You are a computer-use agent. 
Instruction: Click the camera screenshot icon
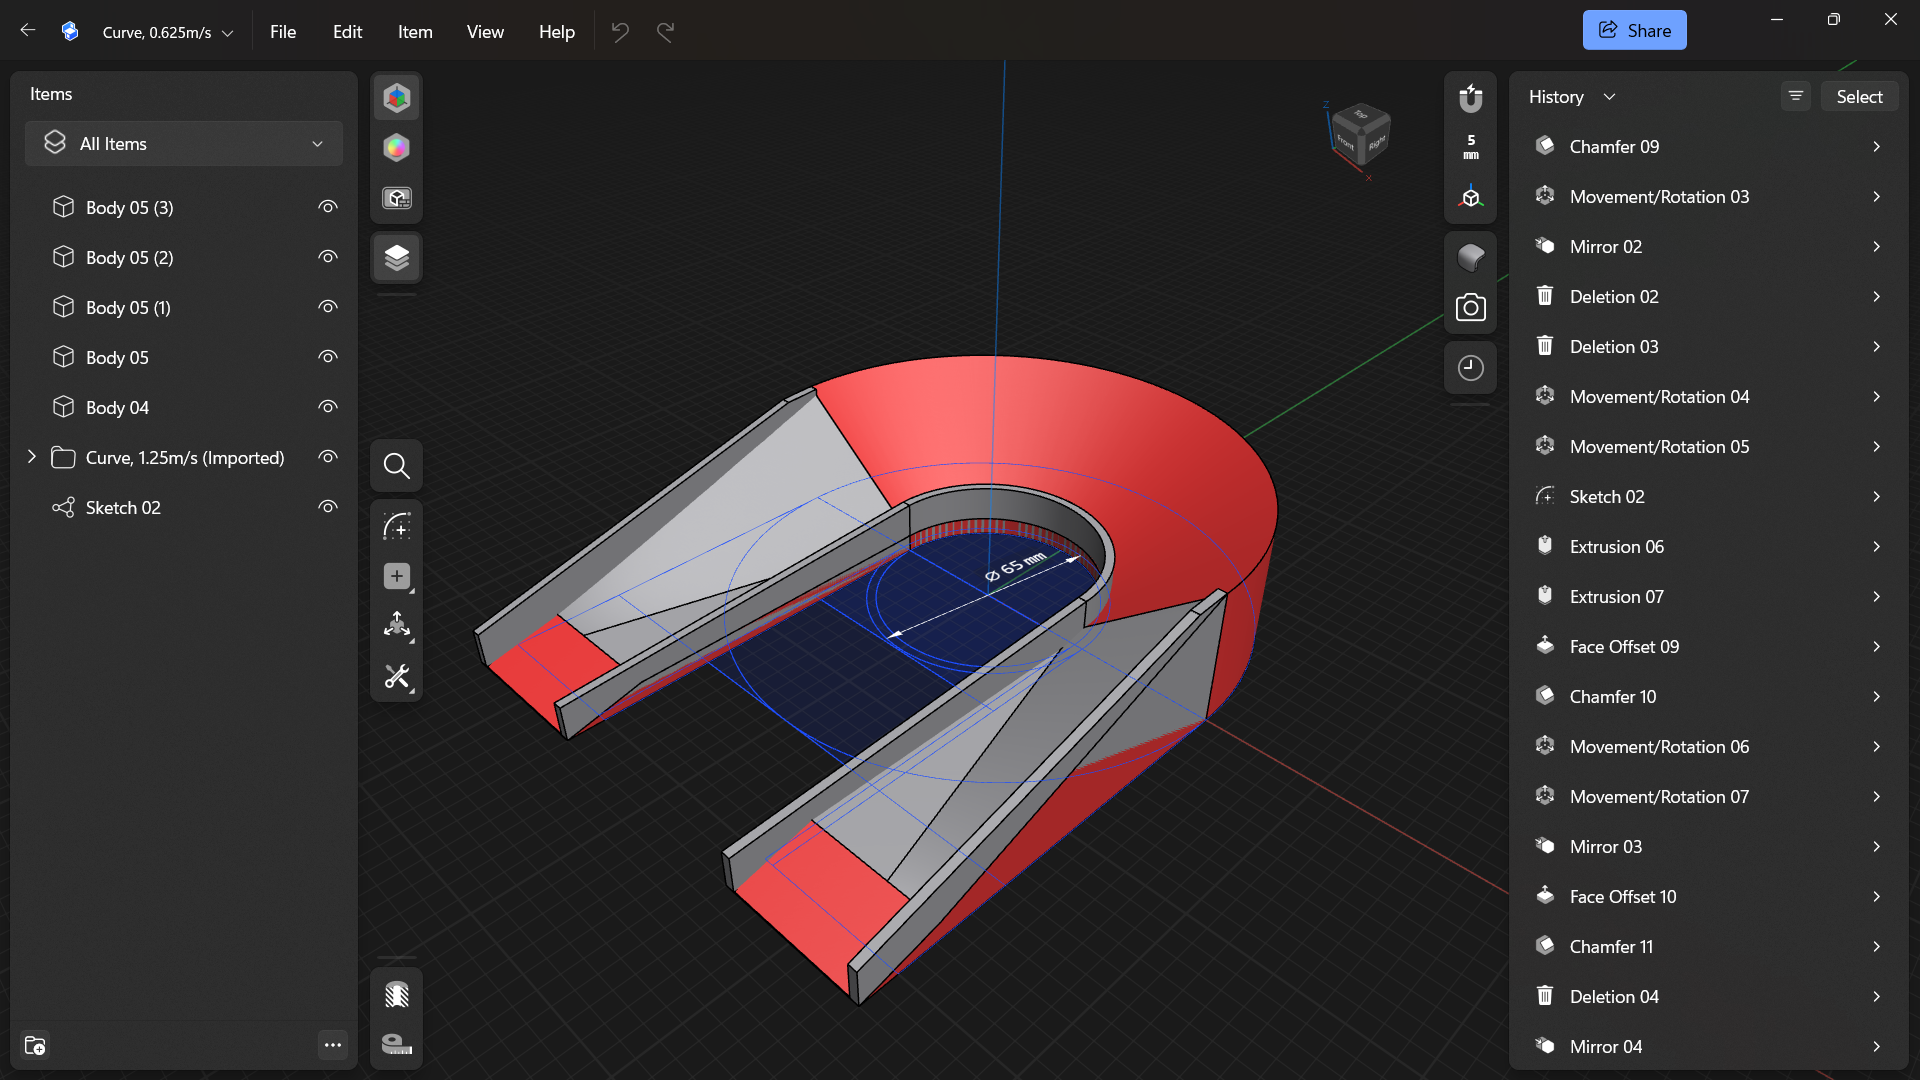[x=1470, y=308]
